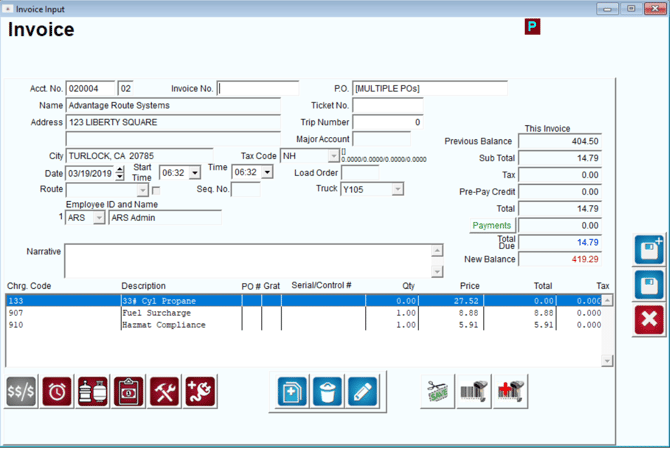Click the account suffix field showing 02
Image resolution: width=670 pixels, height=449 pixels.
(126, 88)
